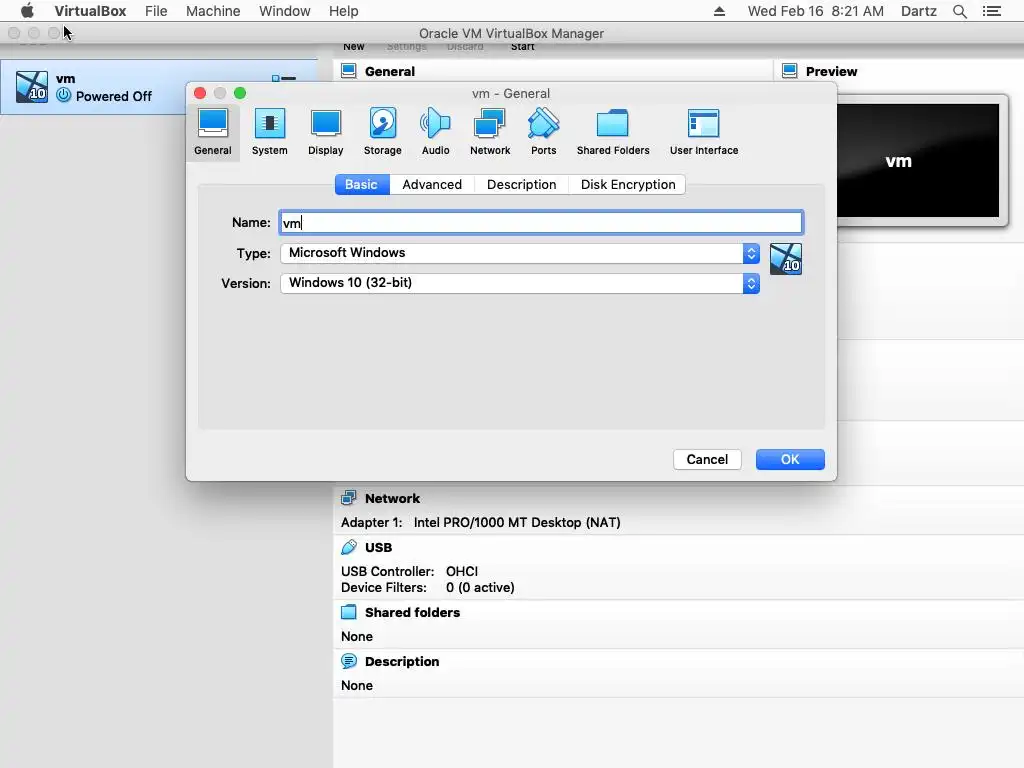Click the General section icon in details pane
The height and width of the screenshot is (768, 1024).
click(x=349, y=71)
